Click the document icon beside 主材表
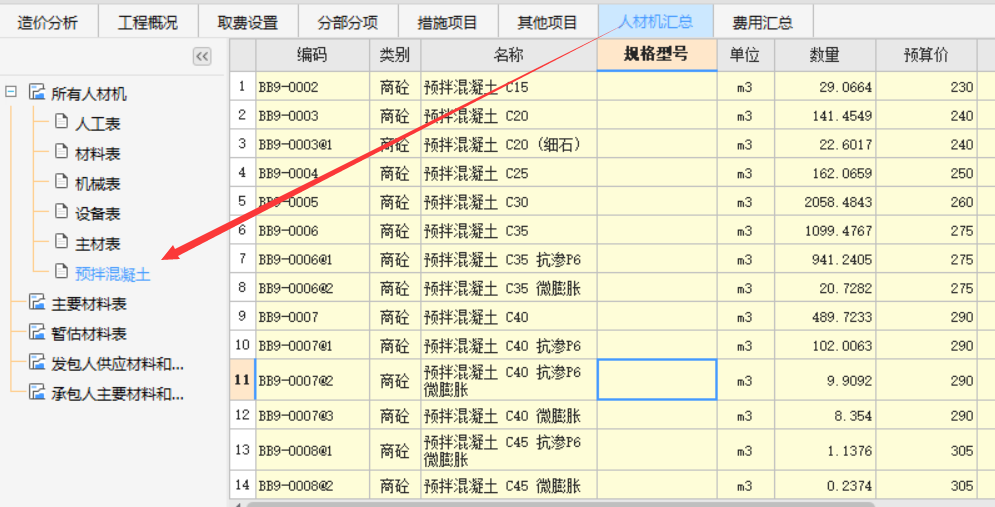This screenshot has height=507, width=995. coord(61,241)
